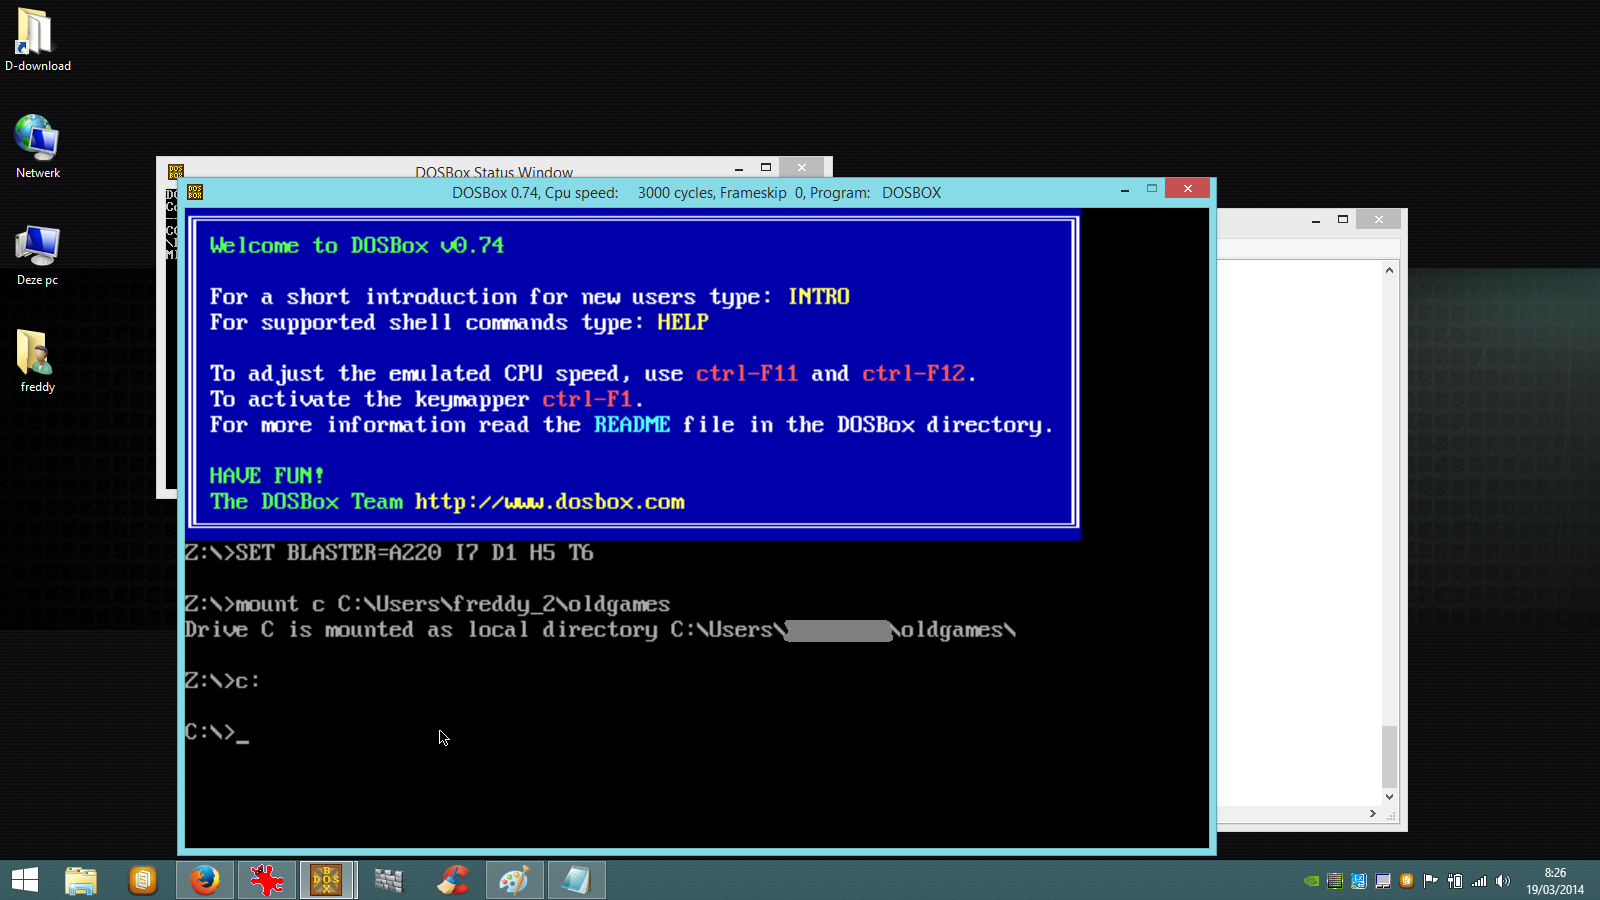Check the battery power tray icon

coord(1455,881)
